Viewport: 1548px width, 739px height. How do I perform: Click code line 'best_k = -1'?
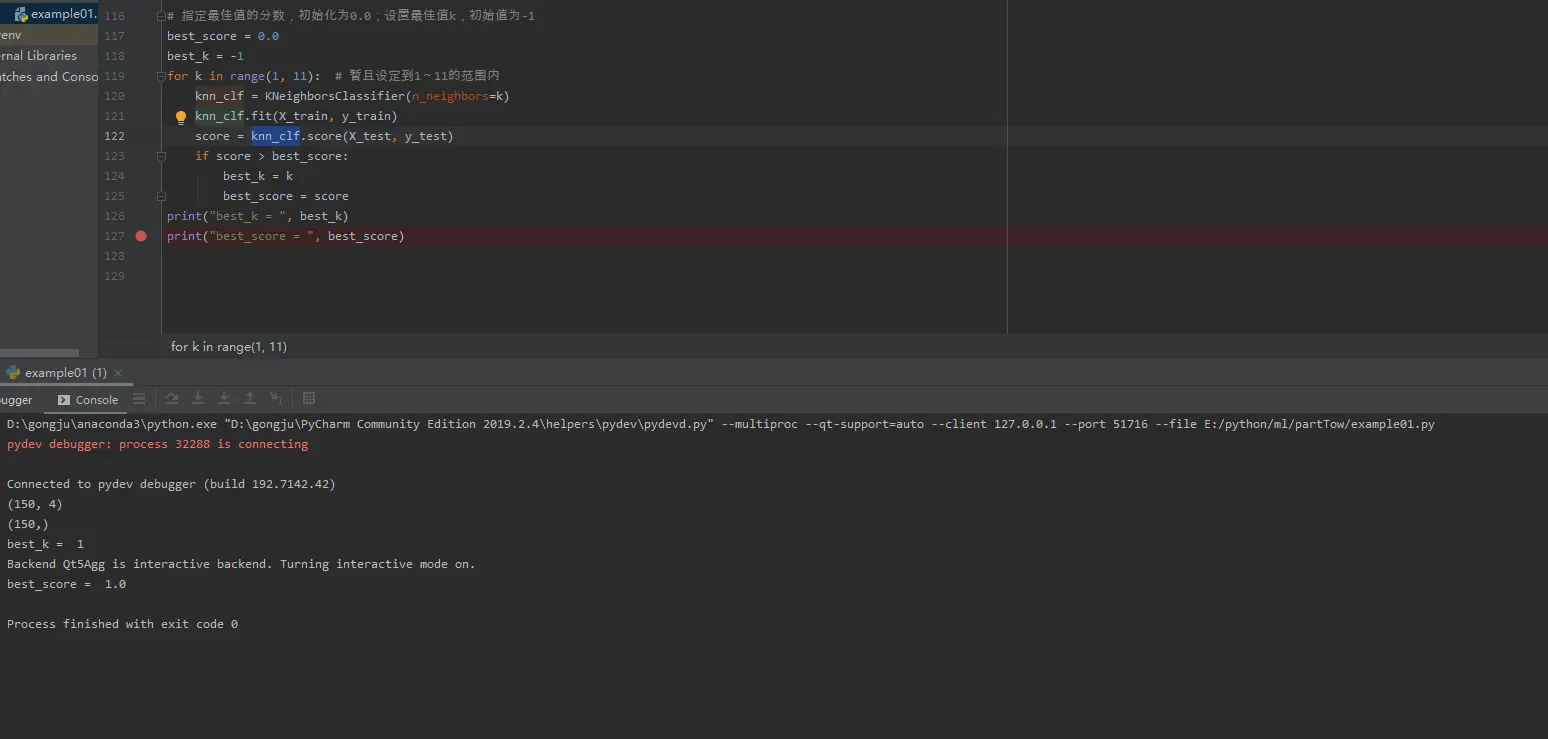(x=205, y=56)
